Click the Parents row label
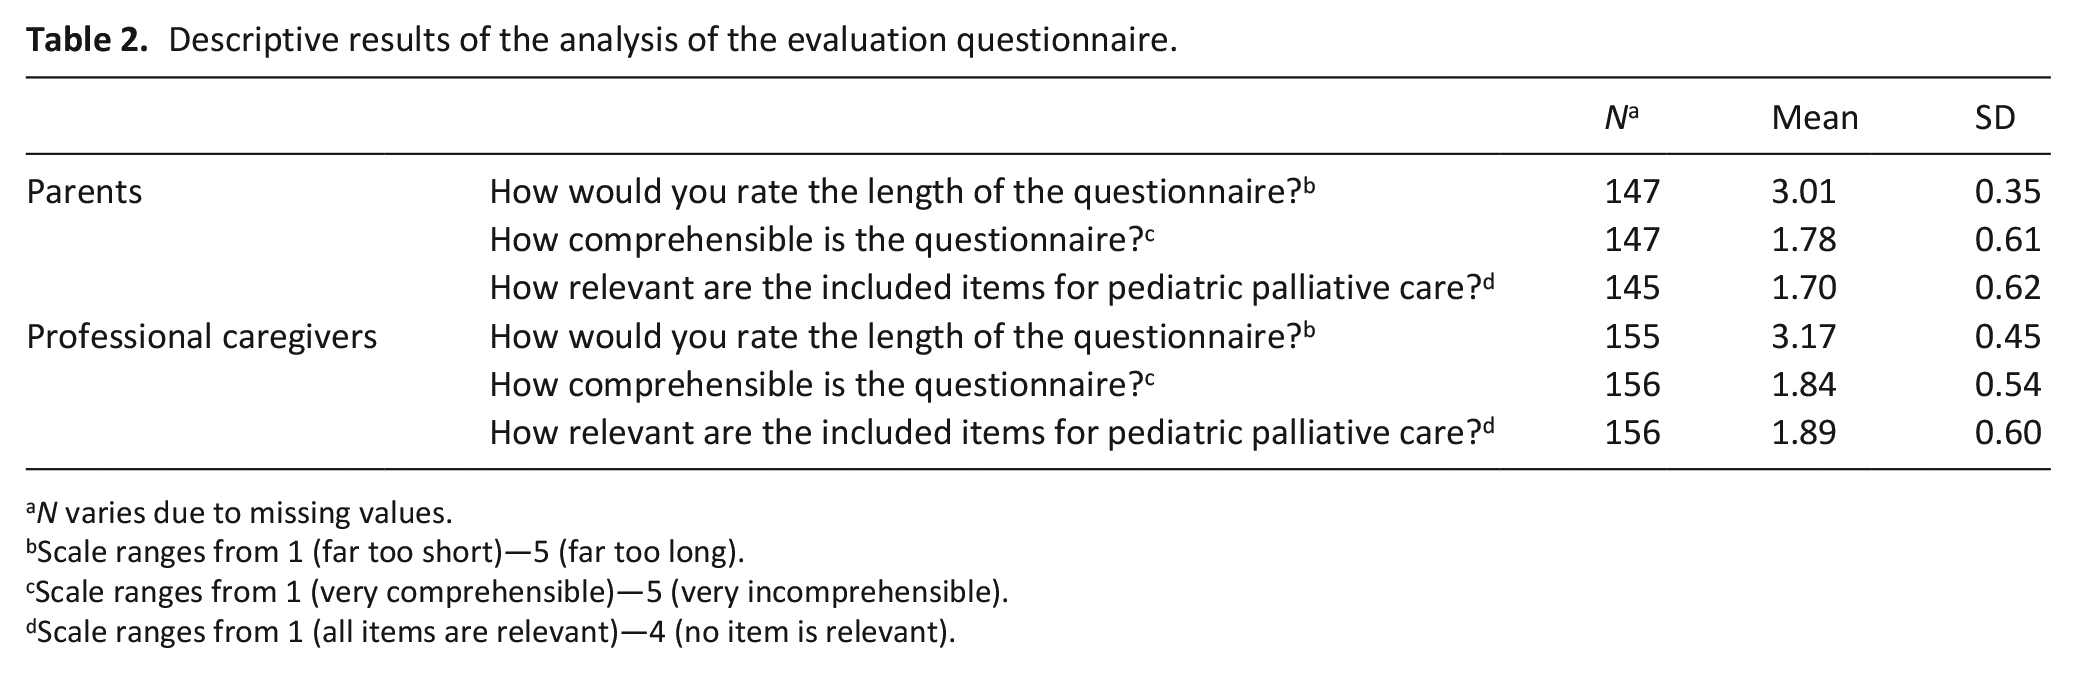Image resolution: width=2076 pixels, height=673 pixels. pyautogui.click(x=84, y=192)
